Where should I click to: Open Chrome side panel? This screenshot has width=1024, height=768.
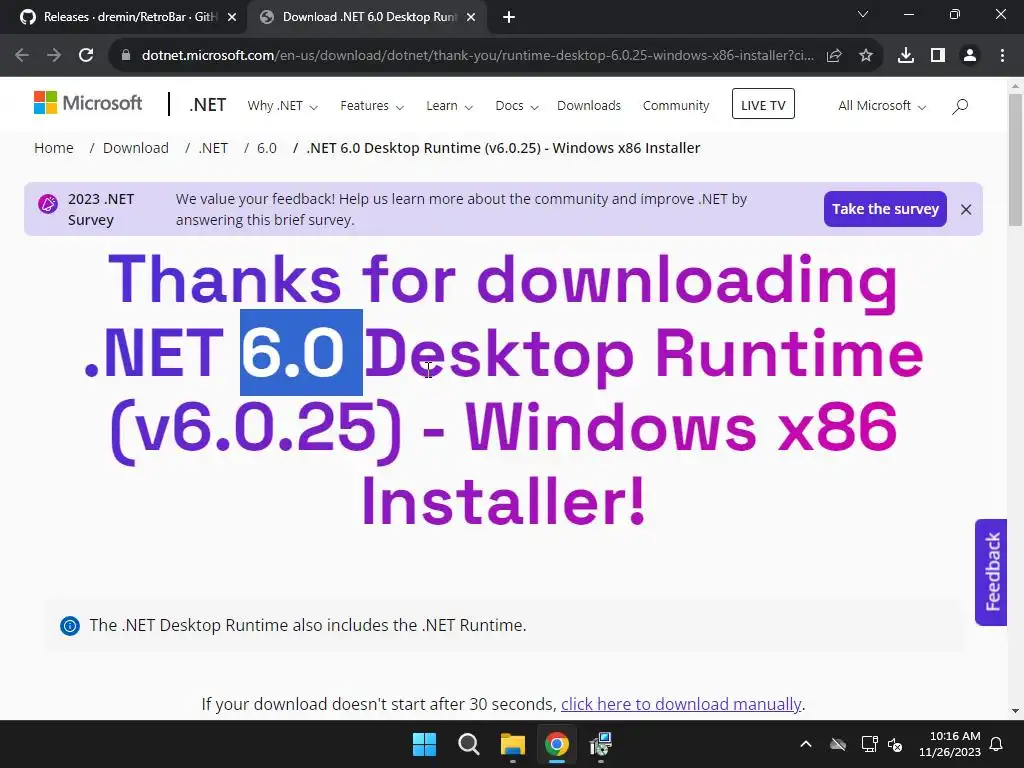938,56
